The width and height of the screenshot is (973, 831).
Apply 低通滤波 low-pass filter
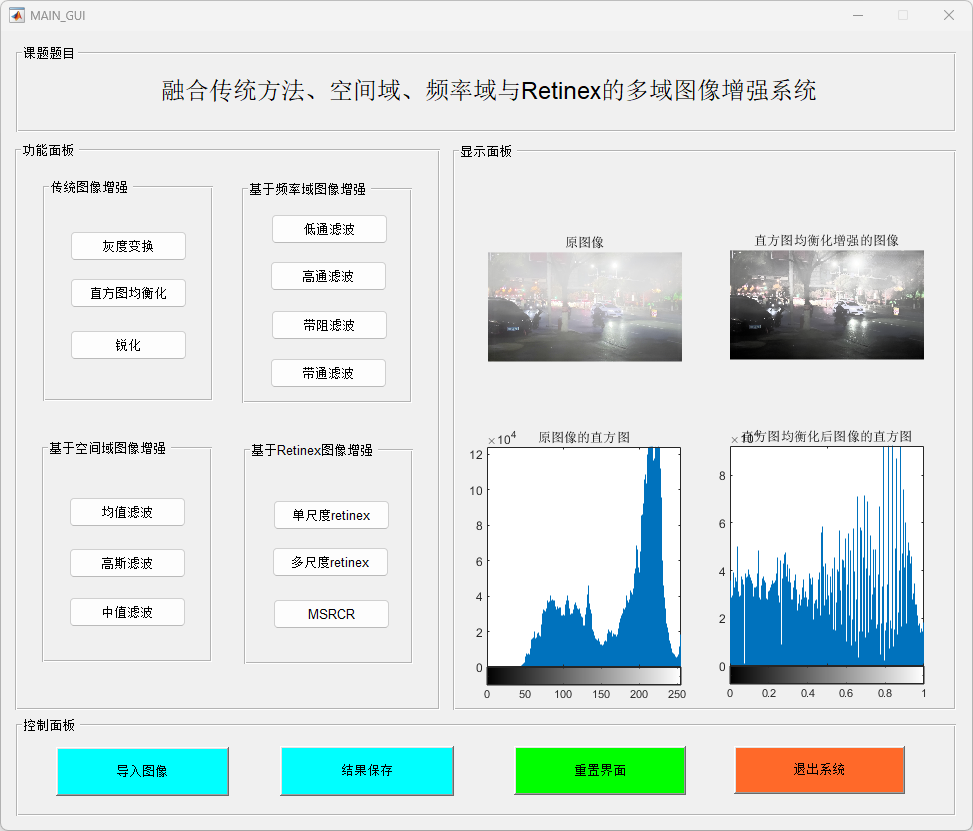[329, 229]
